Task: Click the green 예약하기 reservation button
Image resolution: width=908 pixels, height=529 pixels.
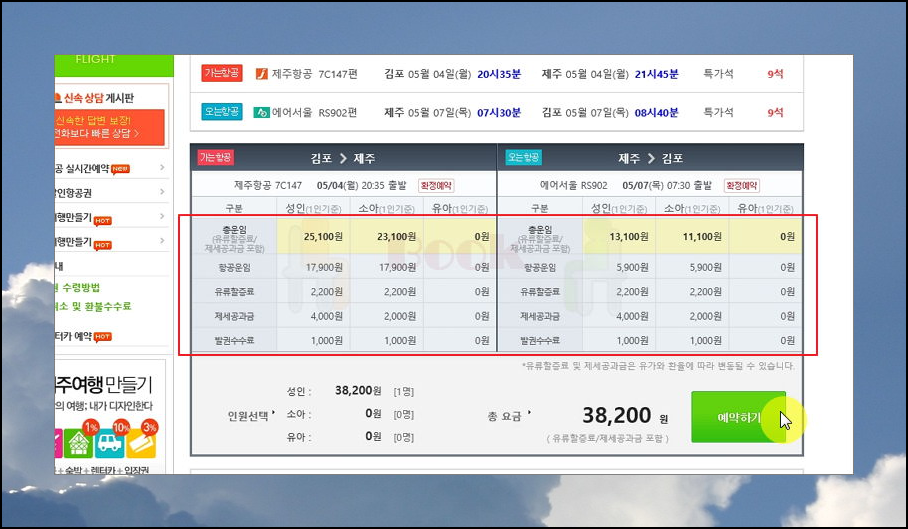Action: click(738, 417)
